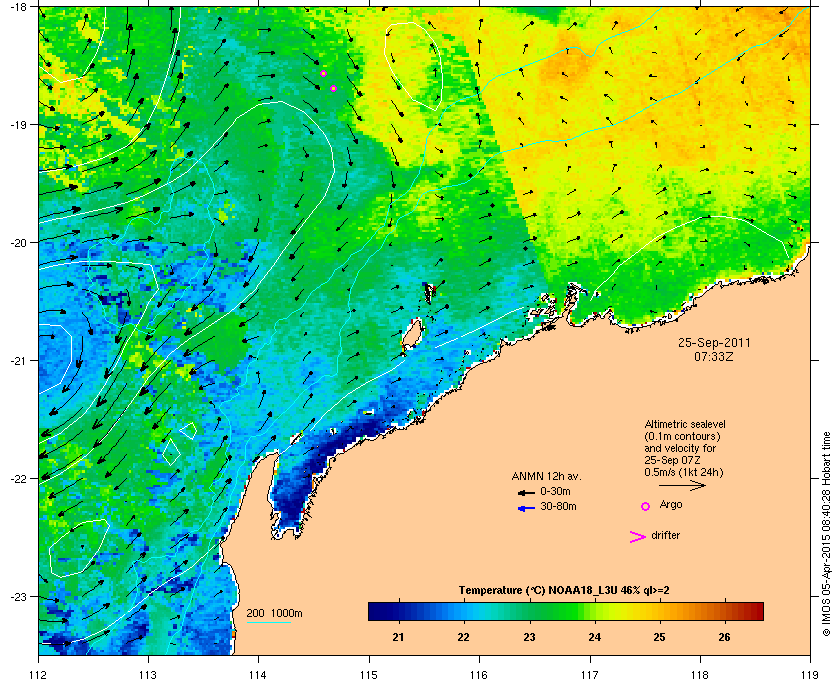This screenshot has height=680, width=840.
Task: Click the colorbar tick label 22
Action: (463, 637)
